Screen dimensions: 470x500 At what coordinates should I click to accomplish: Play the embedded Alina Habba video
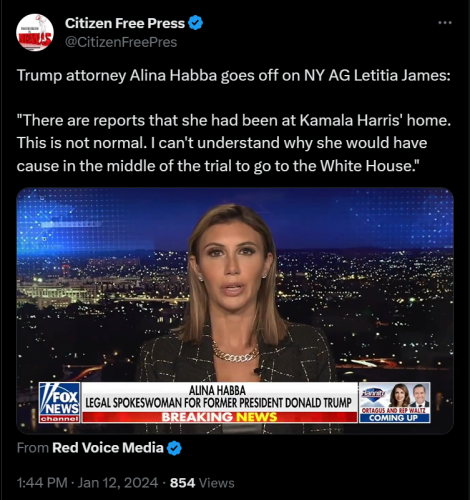235,311
